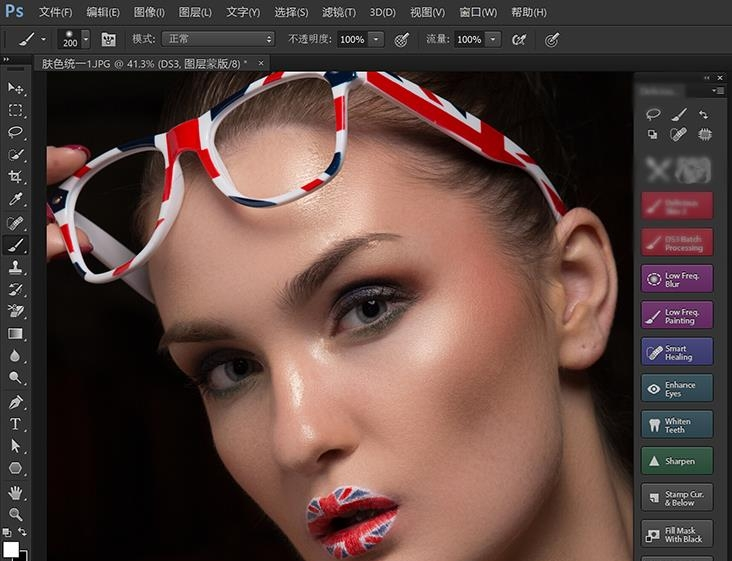Activate the Clone Stamp tool
732x561 pixels.
click(16, 267)
